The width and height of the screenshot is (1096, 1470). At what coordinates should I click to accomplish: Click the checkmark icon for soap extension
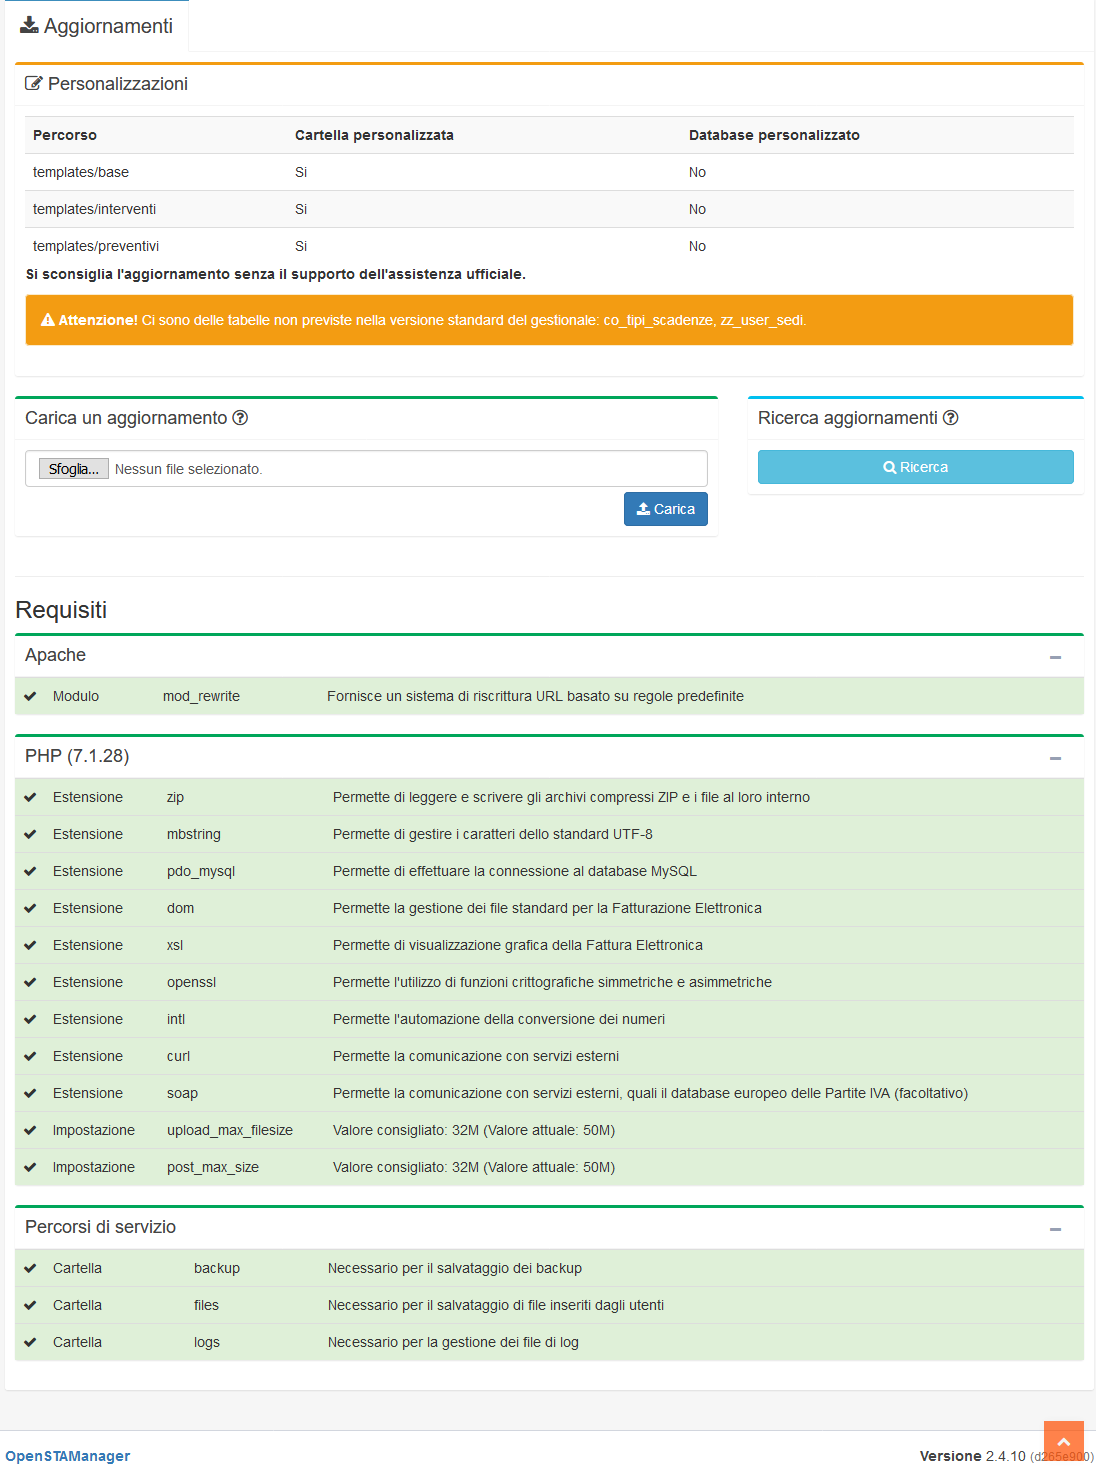(x=30, y=1093)
